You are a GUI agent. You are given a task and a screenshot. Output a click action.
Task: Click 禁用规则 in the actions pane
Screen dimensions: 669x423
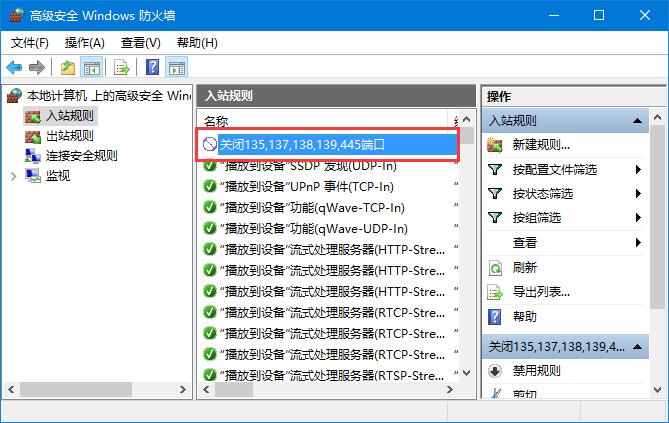(x=536, y=370)
